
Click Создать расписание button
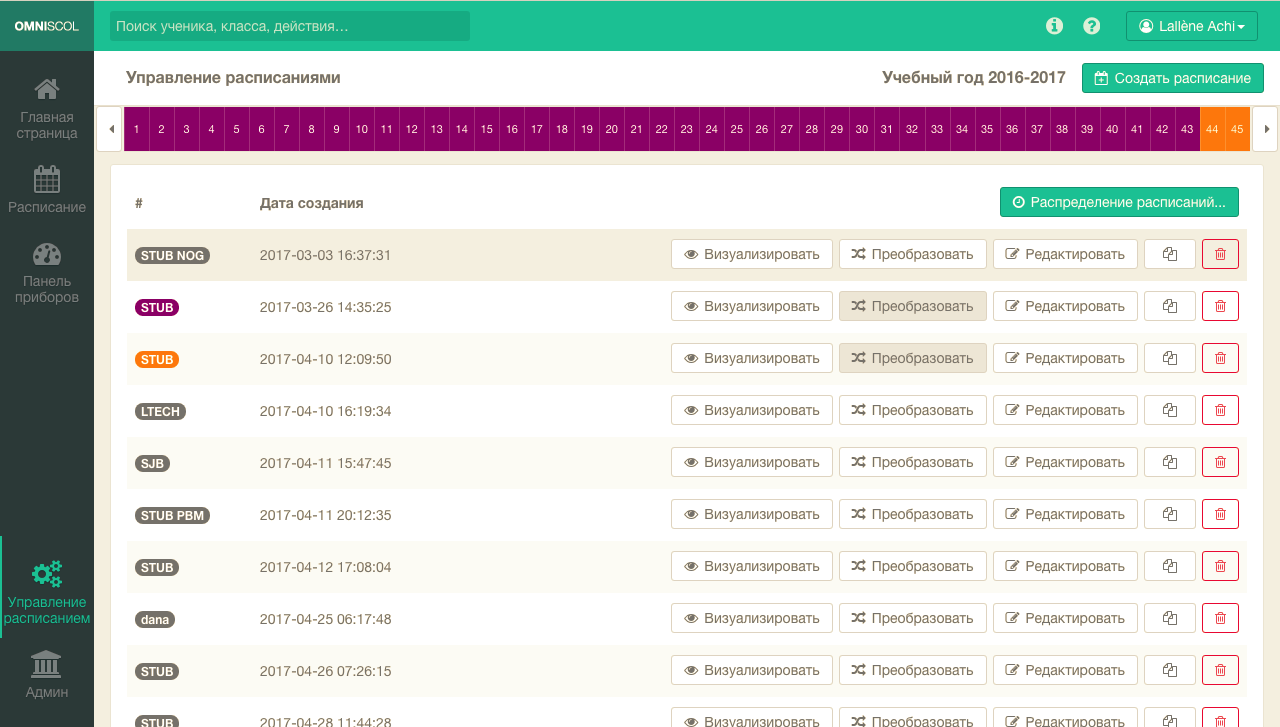pyautogui.click(x=1172, y=78)
